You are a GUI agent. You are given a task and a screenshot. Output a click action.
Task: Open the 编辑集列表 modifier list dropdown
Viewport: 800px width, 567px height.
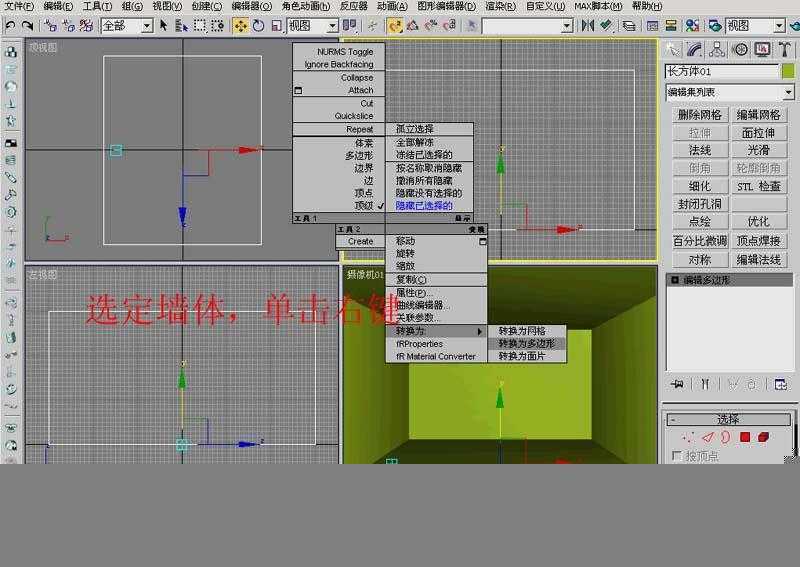[x=788, y=93]
